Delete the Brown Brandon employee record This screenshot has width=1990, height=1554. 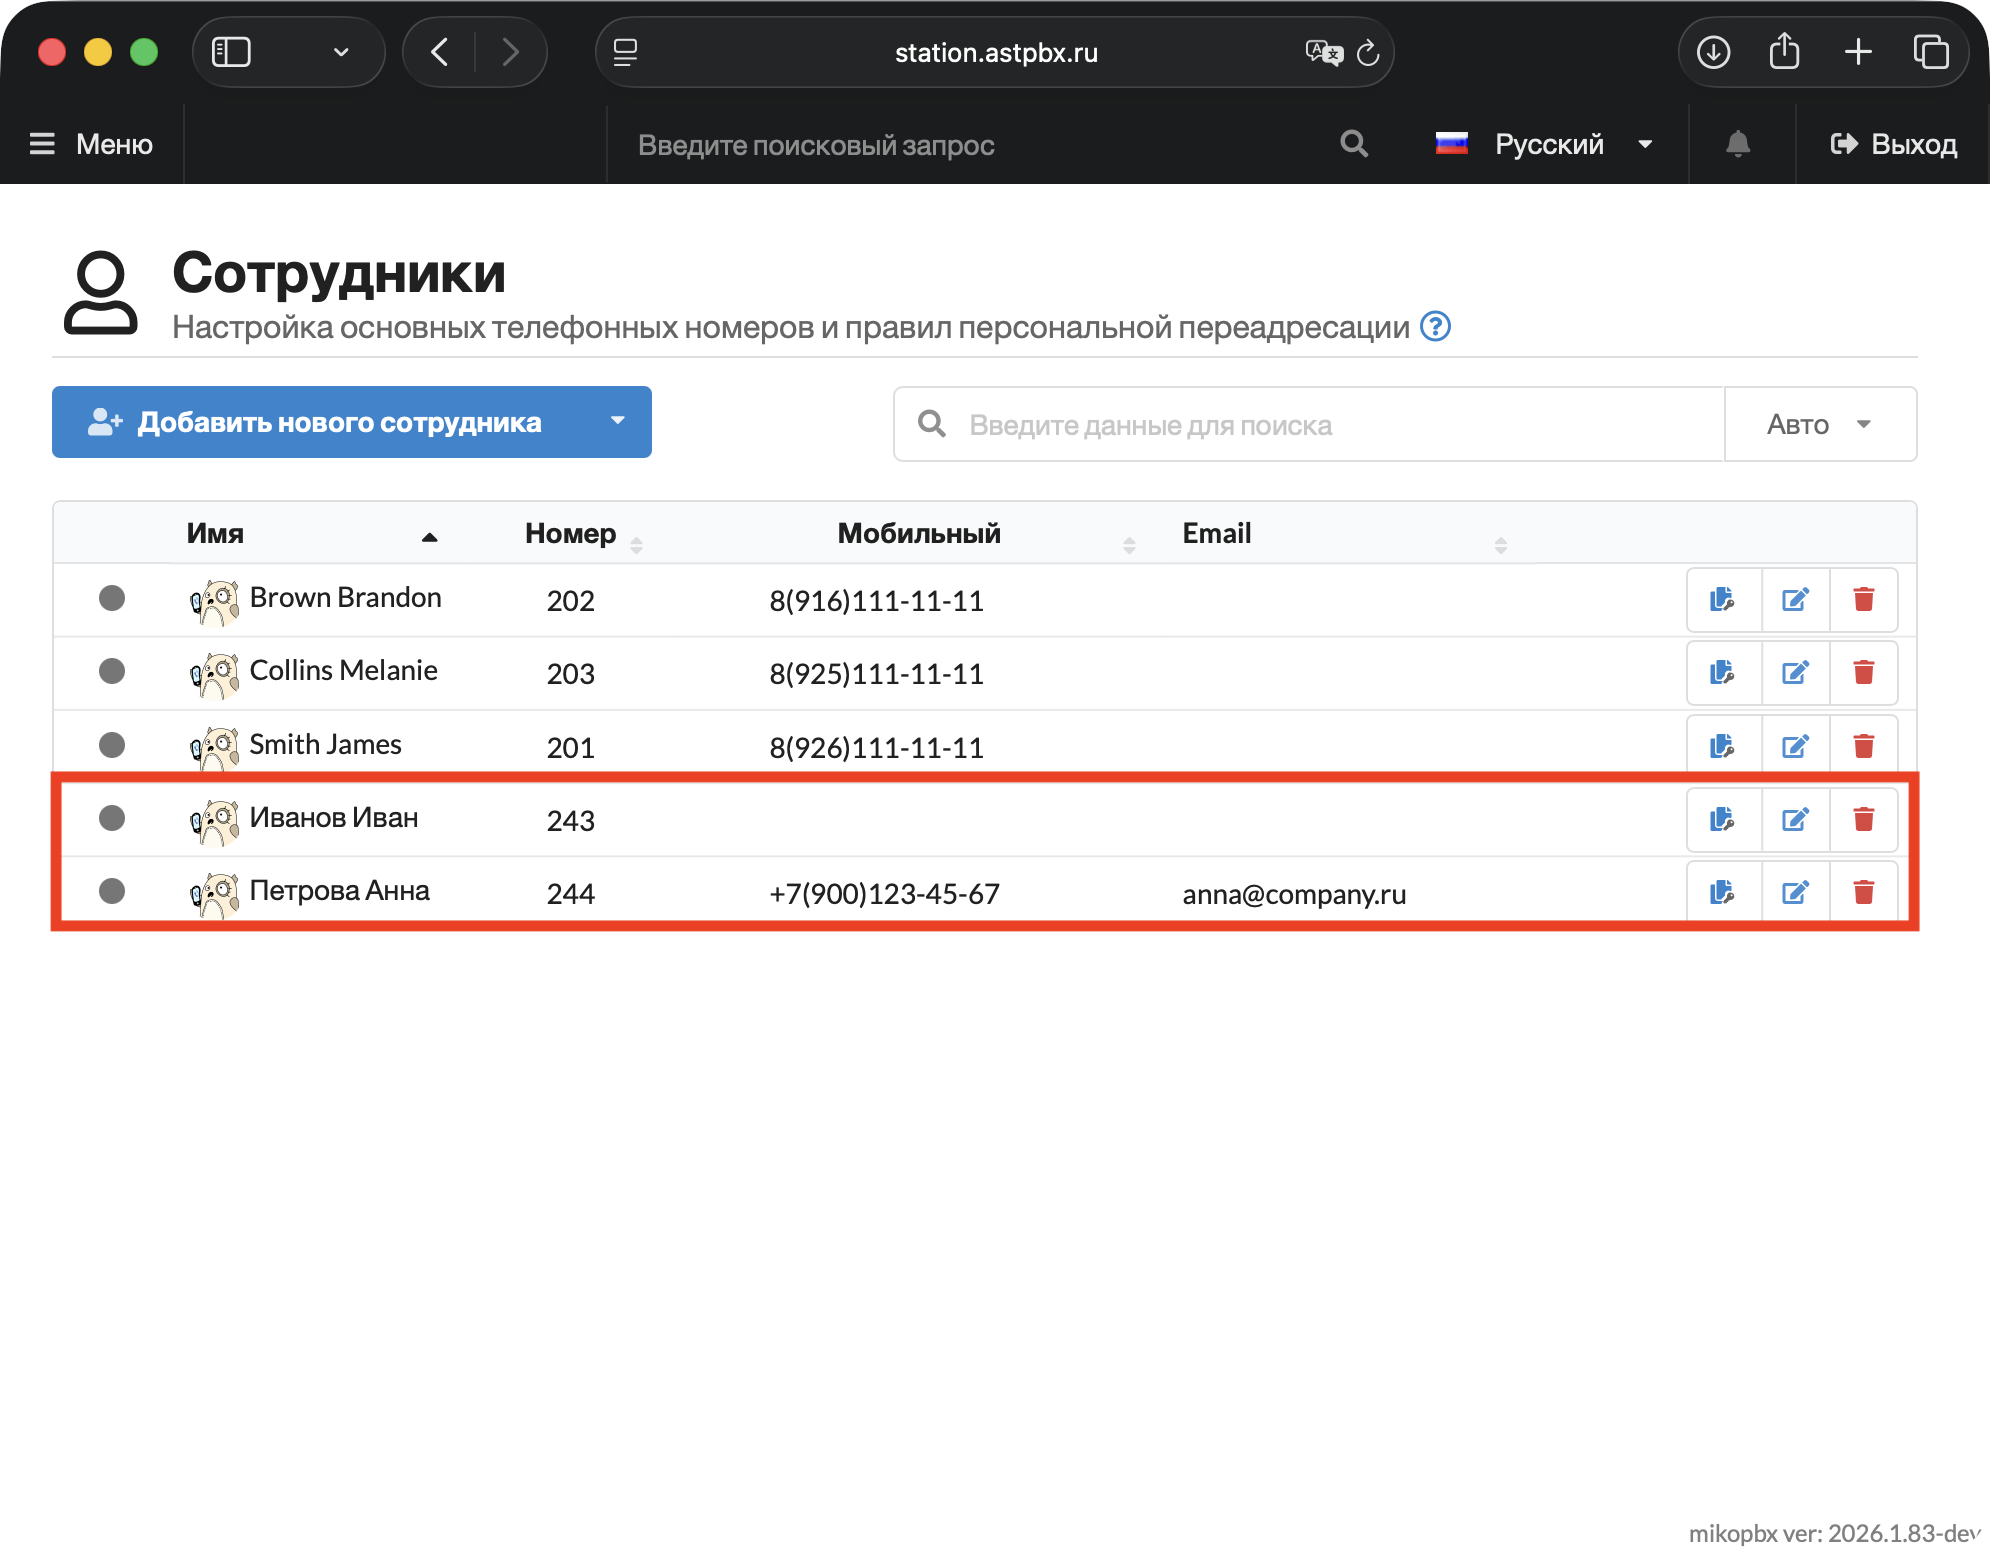click(1863, 600)
